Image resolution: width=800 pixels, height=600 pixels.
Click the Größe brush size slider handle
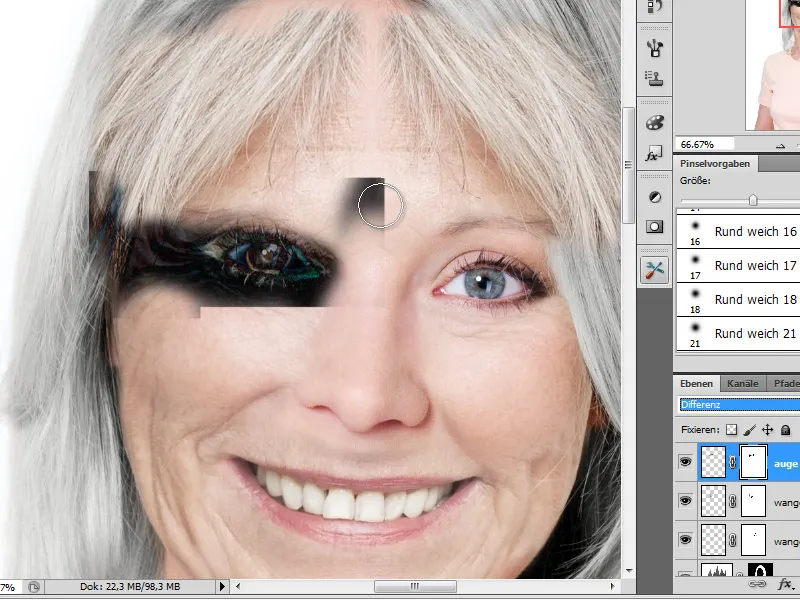[753, 200]
